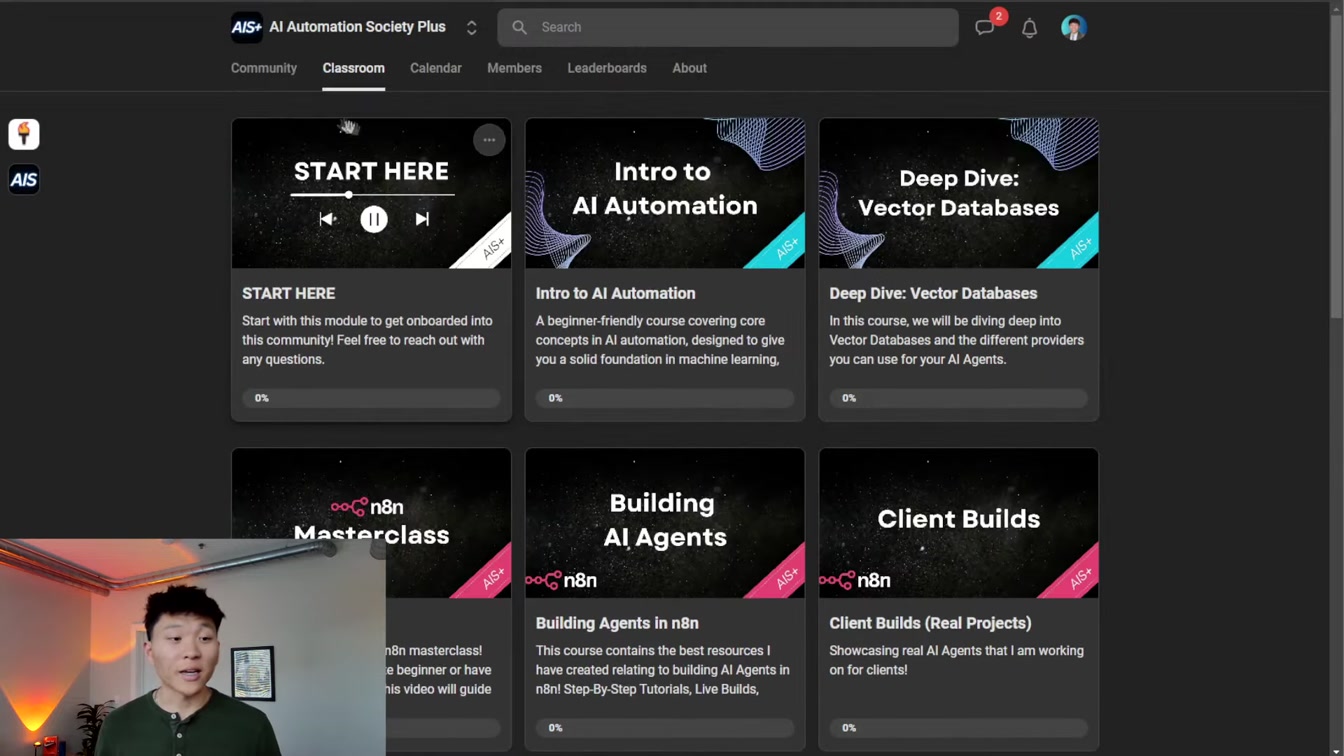Screen dimensions: 1344x756
Task: Click the Client Builds progress bar
Action: [959, 728]
